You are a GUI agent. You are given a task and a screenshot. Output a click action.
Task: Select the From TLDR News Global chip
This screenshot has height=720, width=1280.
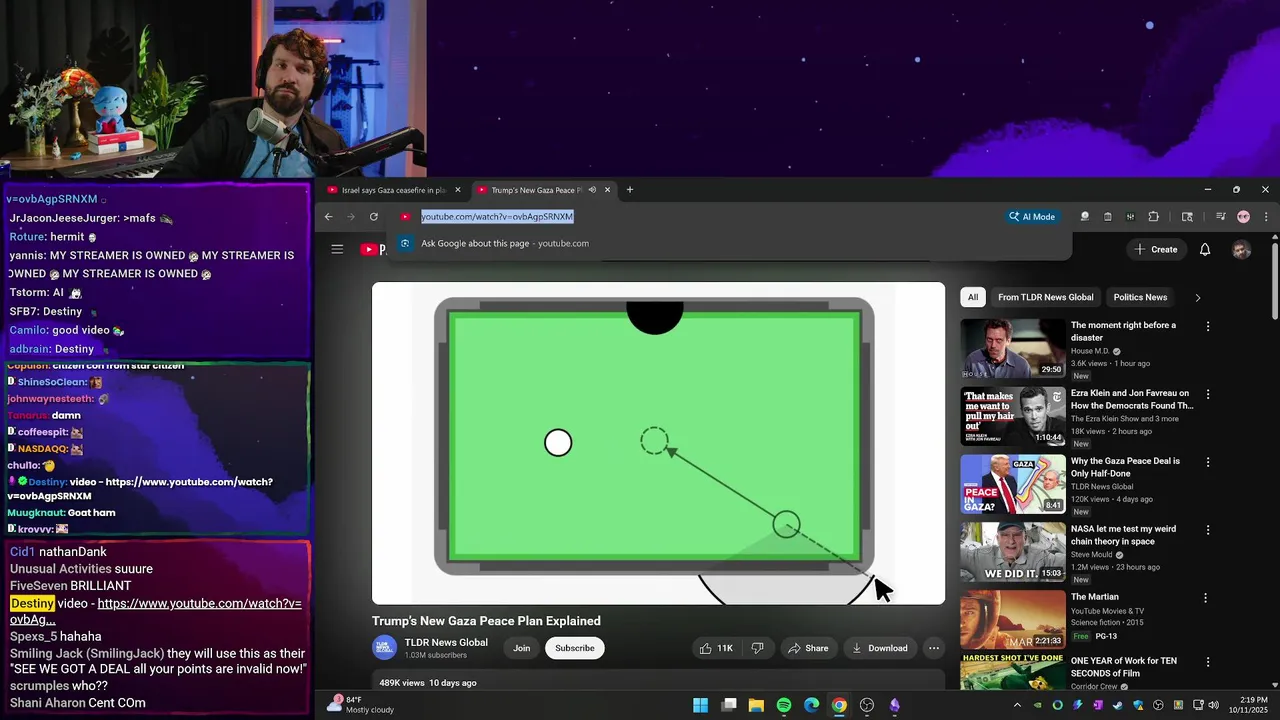pyautogui.click(x=1046, y=297)
